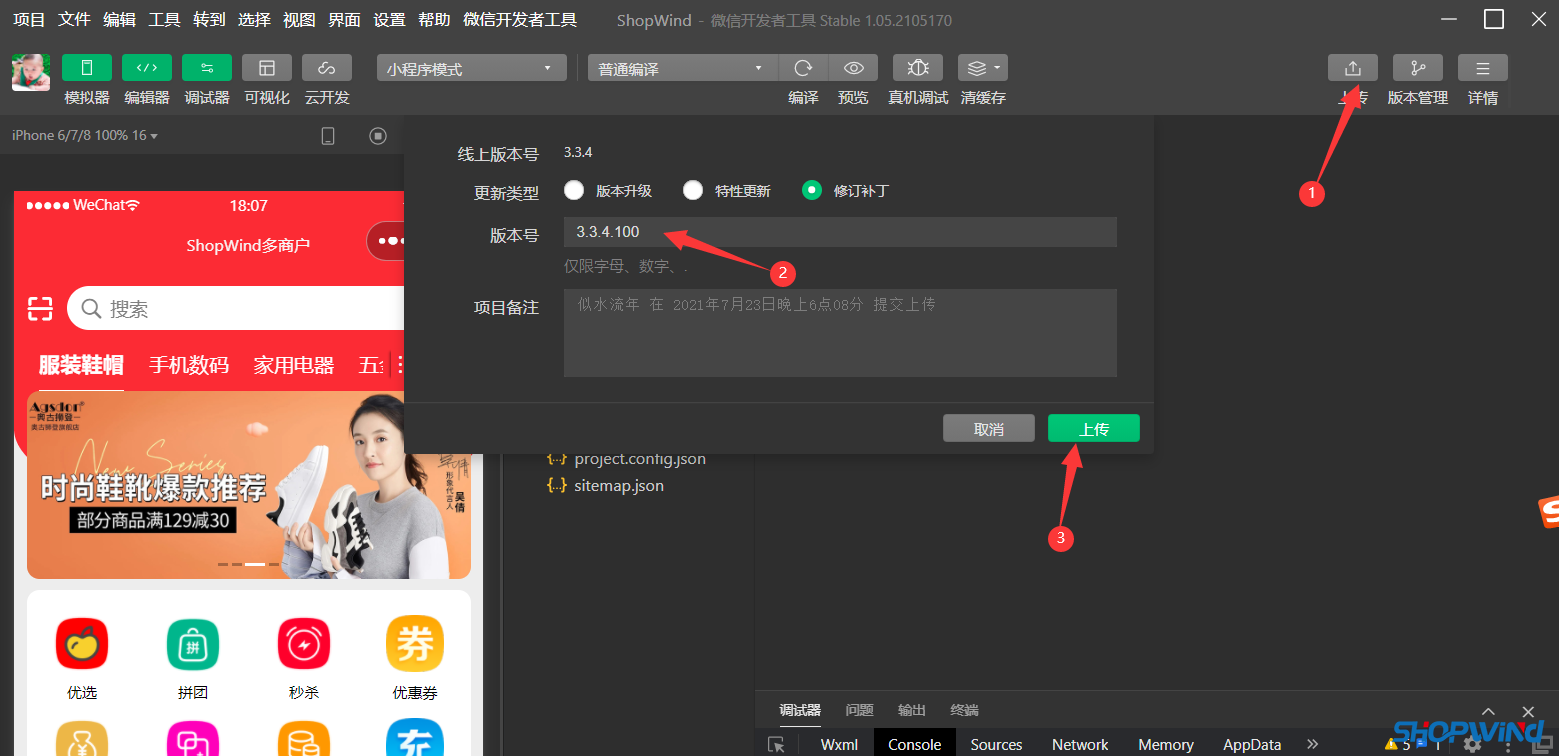Switch to the 终端 terminal tab
Screen dimensions: 1559x756
[x=964, y=710]
